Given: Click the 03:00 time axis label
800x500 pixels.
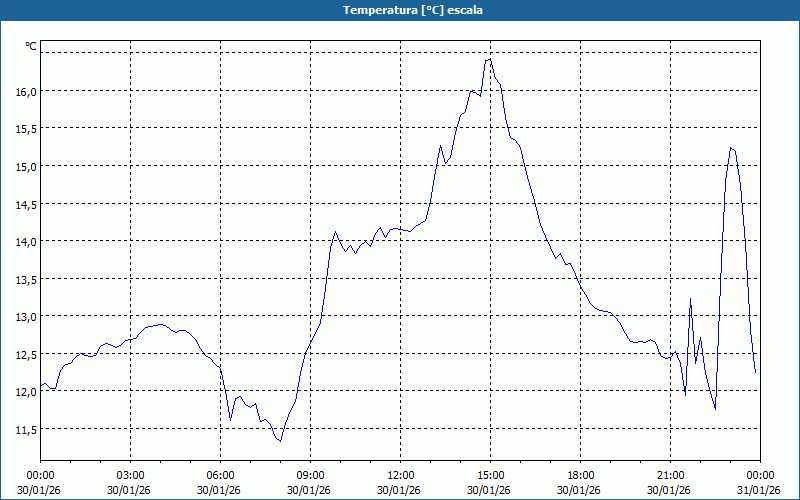Looking at the screenshot, I should (130, 475).
